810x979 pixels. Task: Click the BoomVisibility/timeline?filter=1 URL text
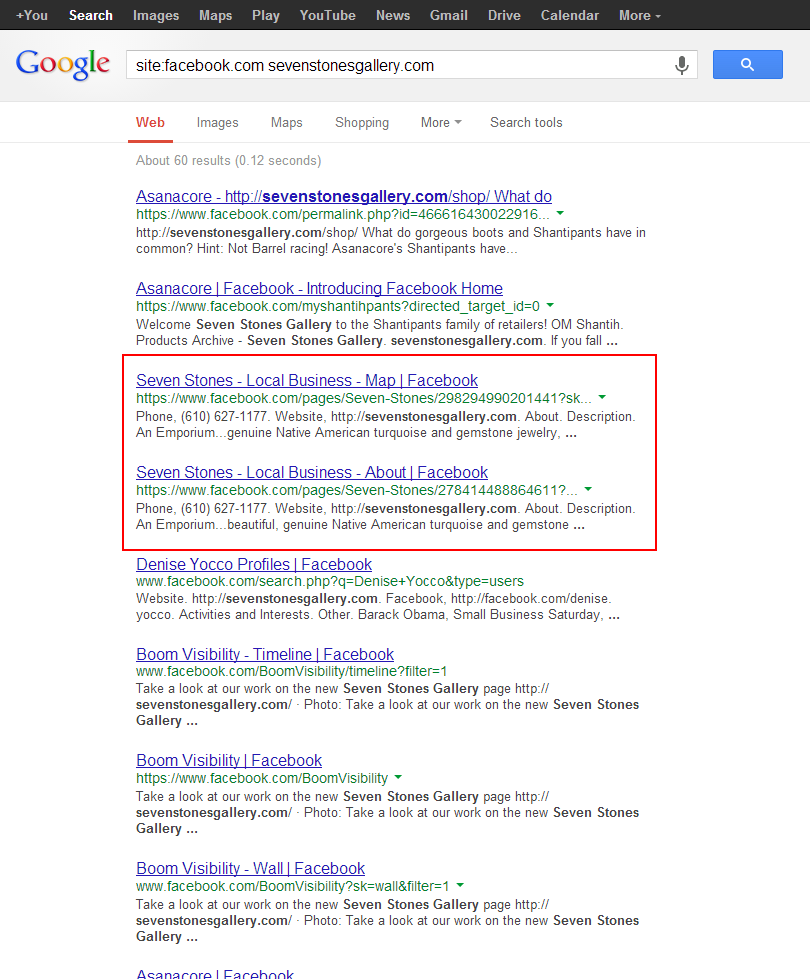pos(292,671)
